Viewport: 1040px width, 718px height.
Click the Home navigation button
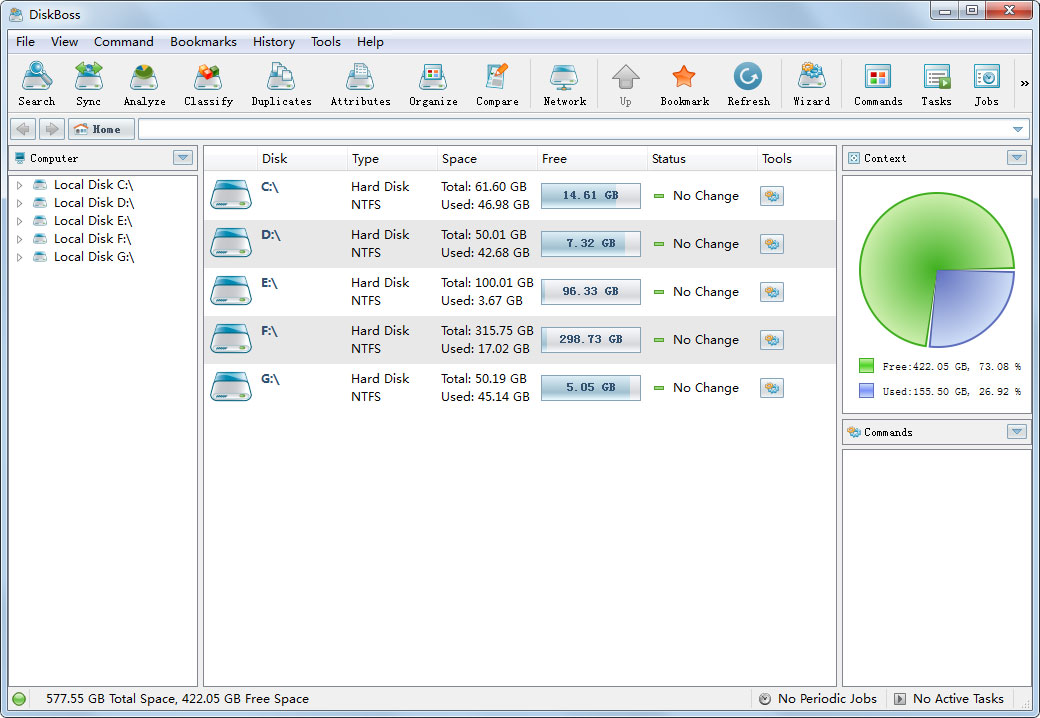pos(101,130)
